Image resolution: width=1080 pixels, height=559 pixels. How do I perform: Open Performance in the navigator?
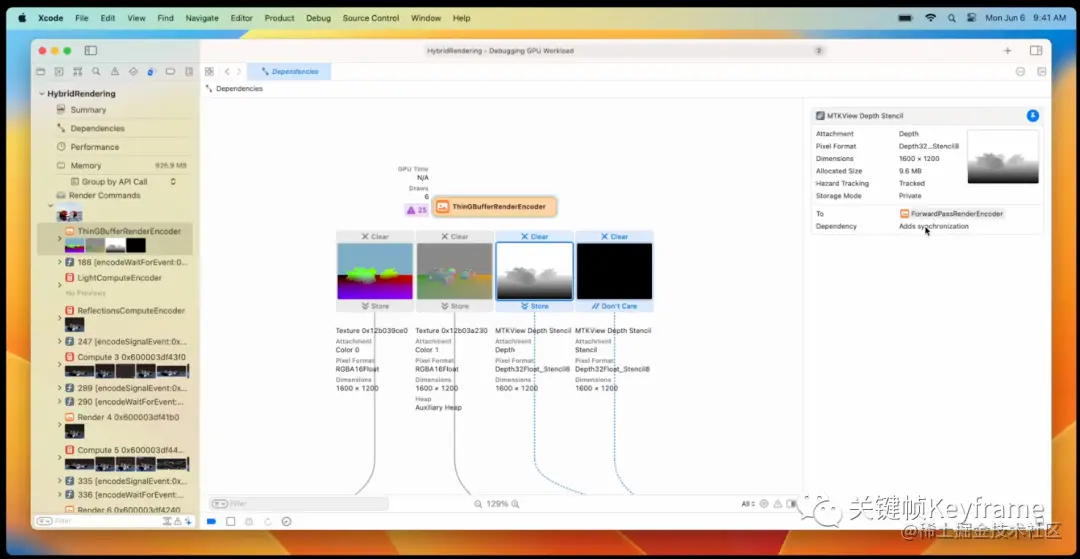click(x=94, y=147)
